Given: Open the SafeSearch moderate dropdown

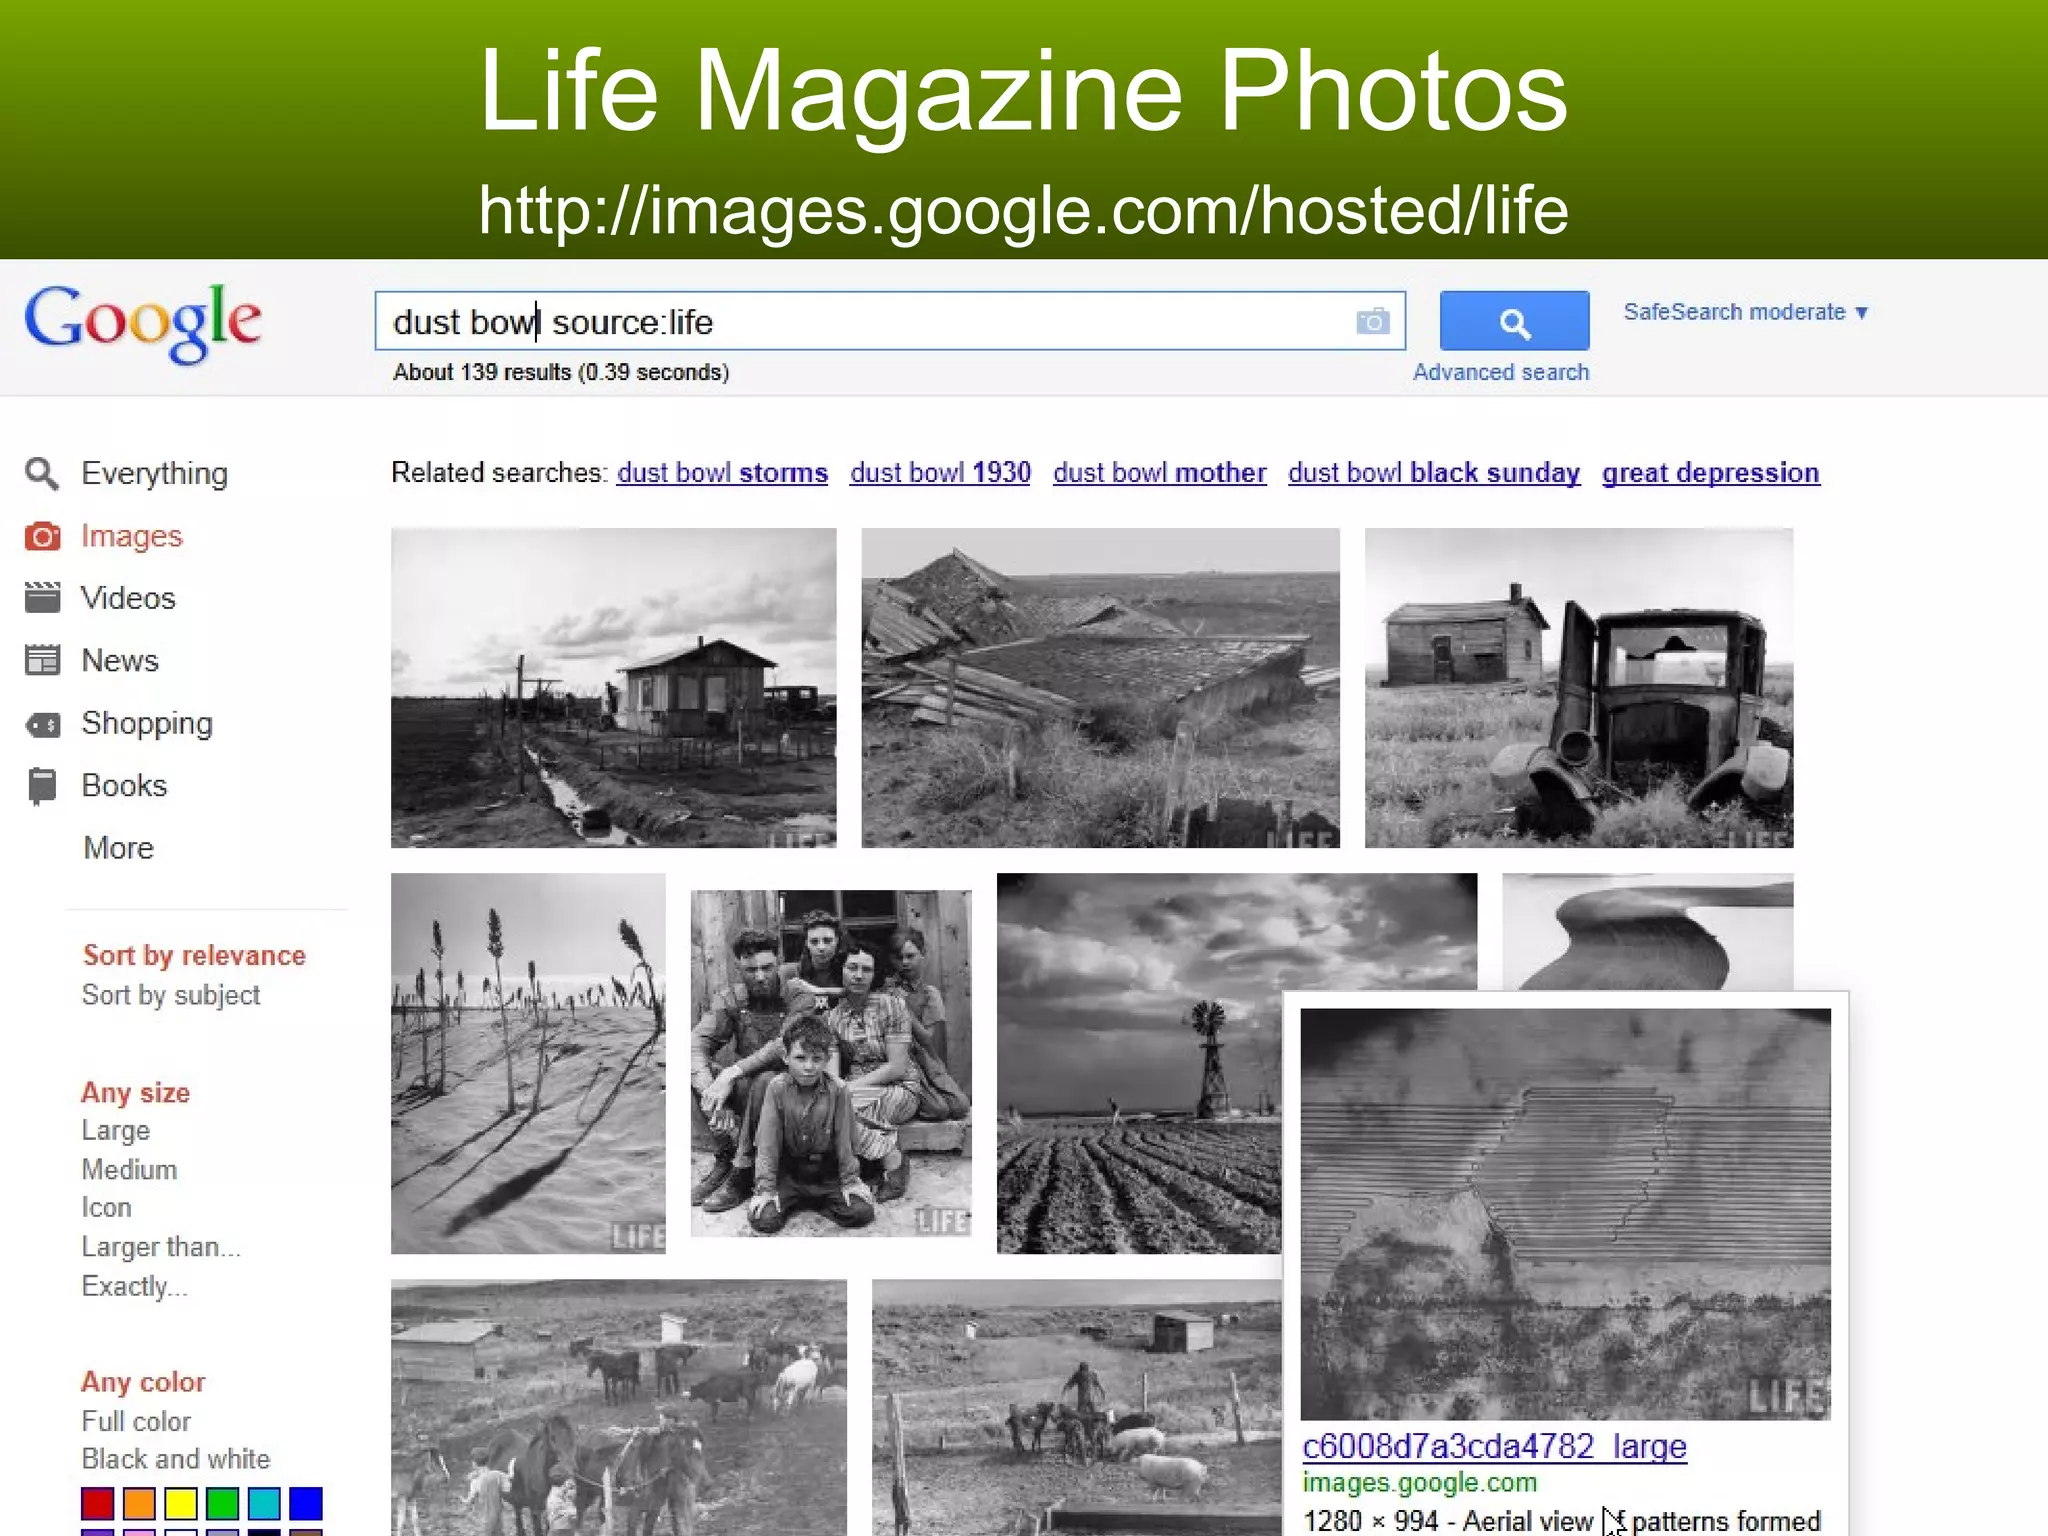Looking at the screenshot, I should (x=1745, y=312).
